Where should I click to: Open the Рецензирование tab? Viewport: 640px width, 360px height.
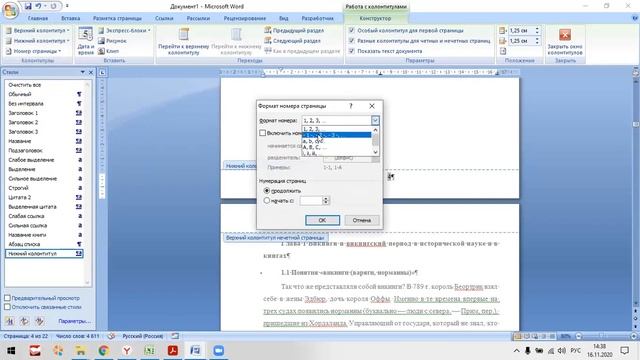coord(244,18)
